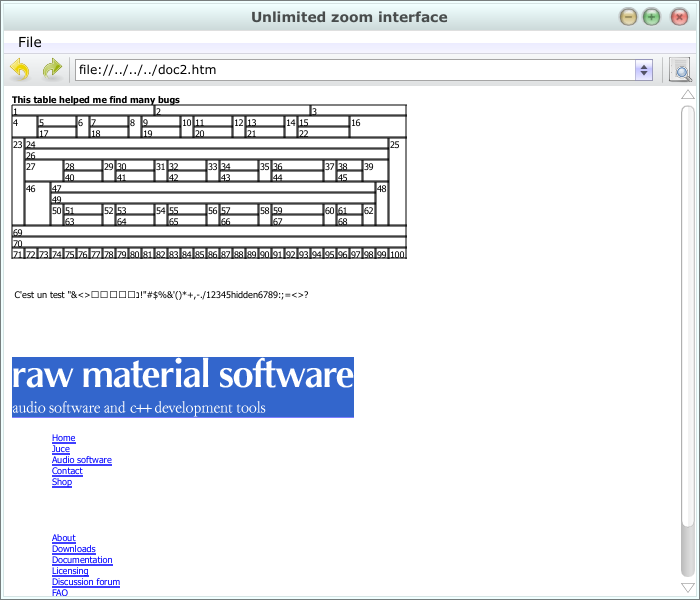This screenshot has height=600, width=700.
Task: Open the Shop link
Action: pos(62,482)
